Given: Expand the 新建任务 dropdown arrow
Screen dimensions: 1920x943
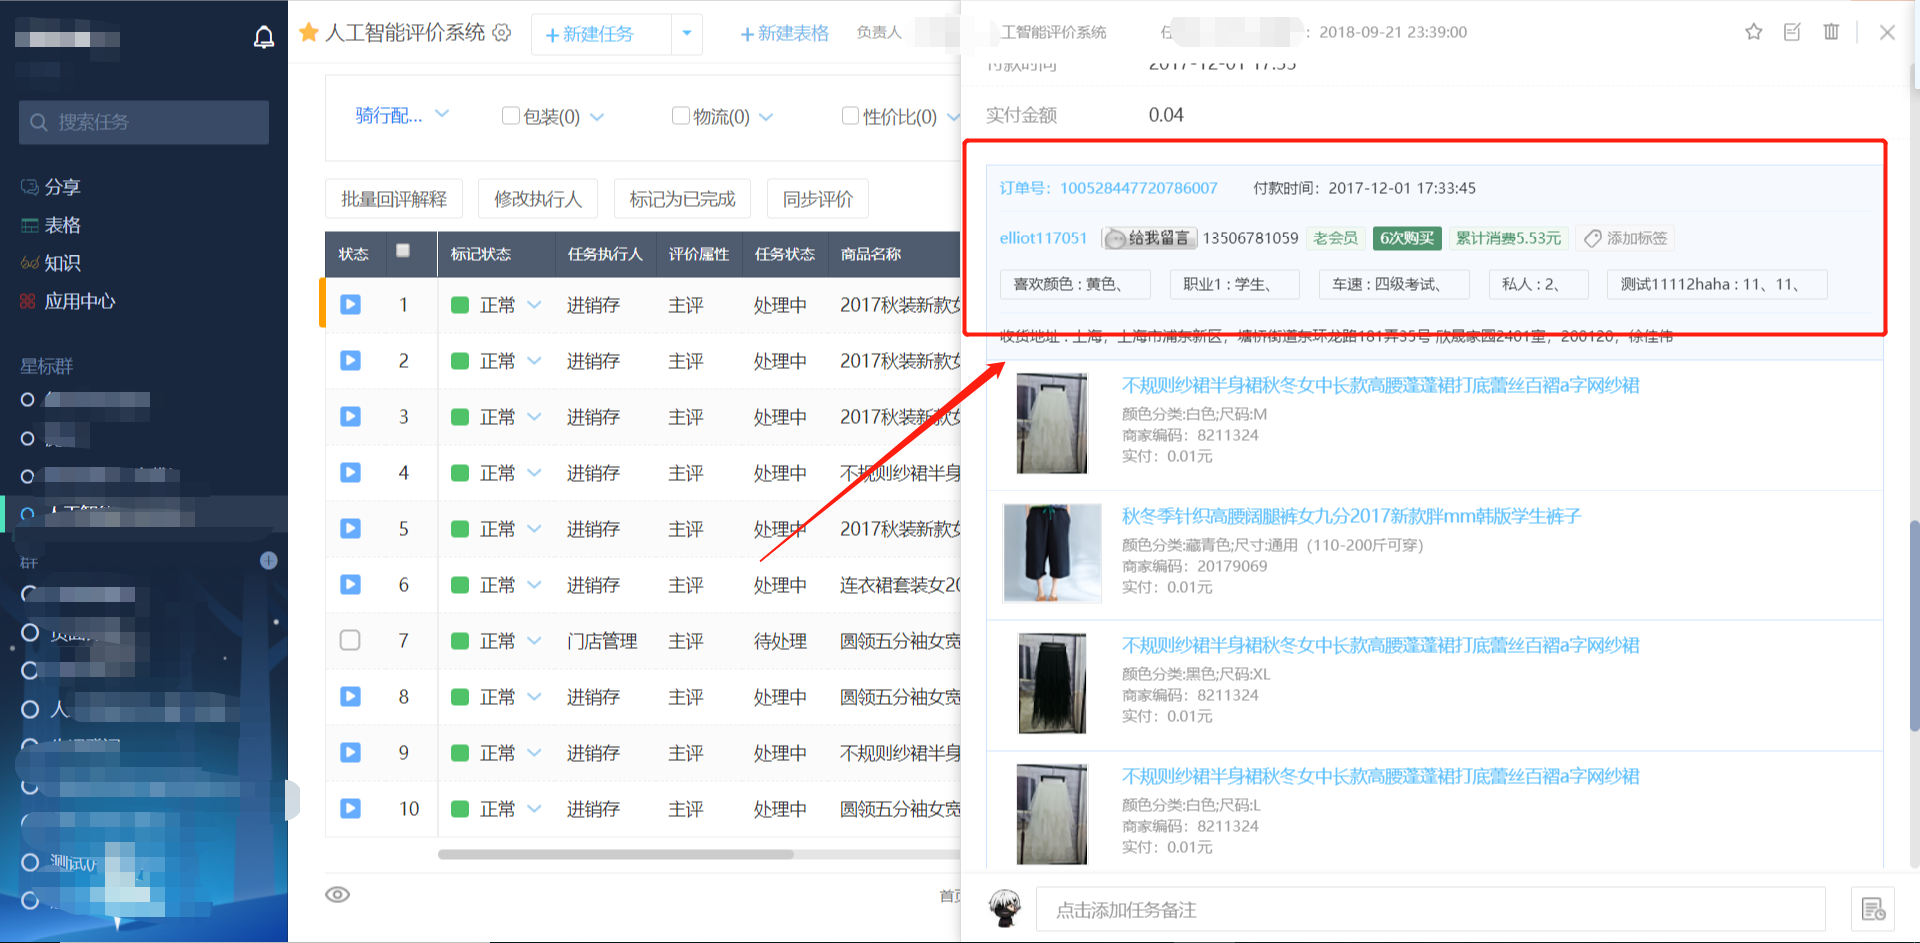Looking at the screenshot, I should (687, 33).
